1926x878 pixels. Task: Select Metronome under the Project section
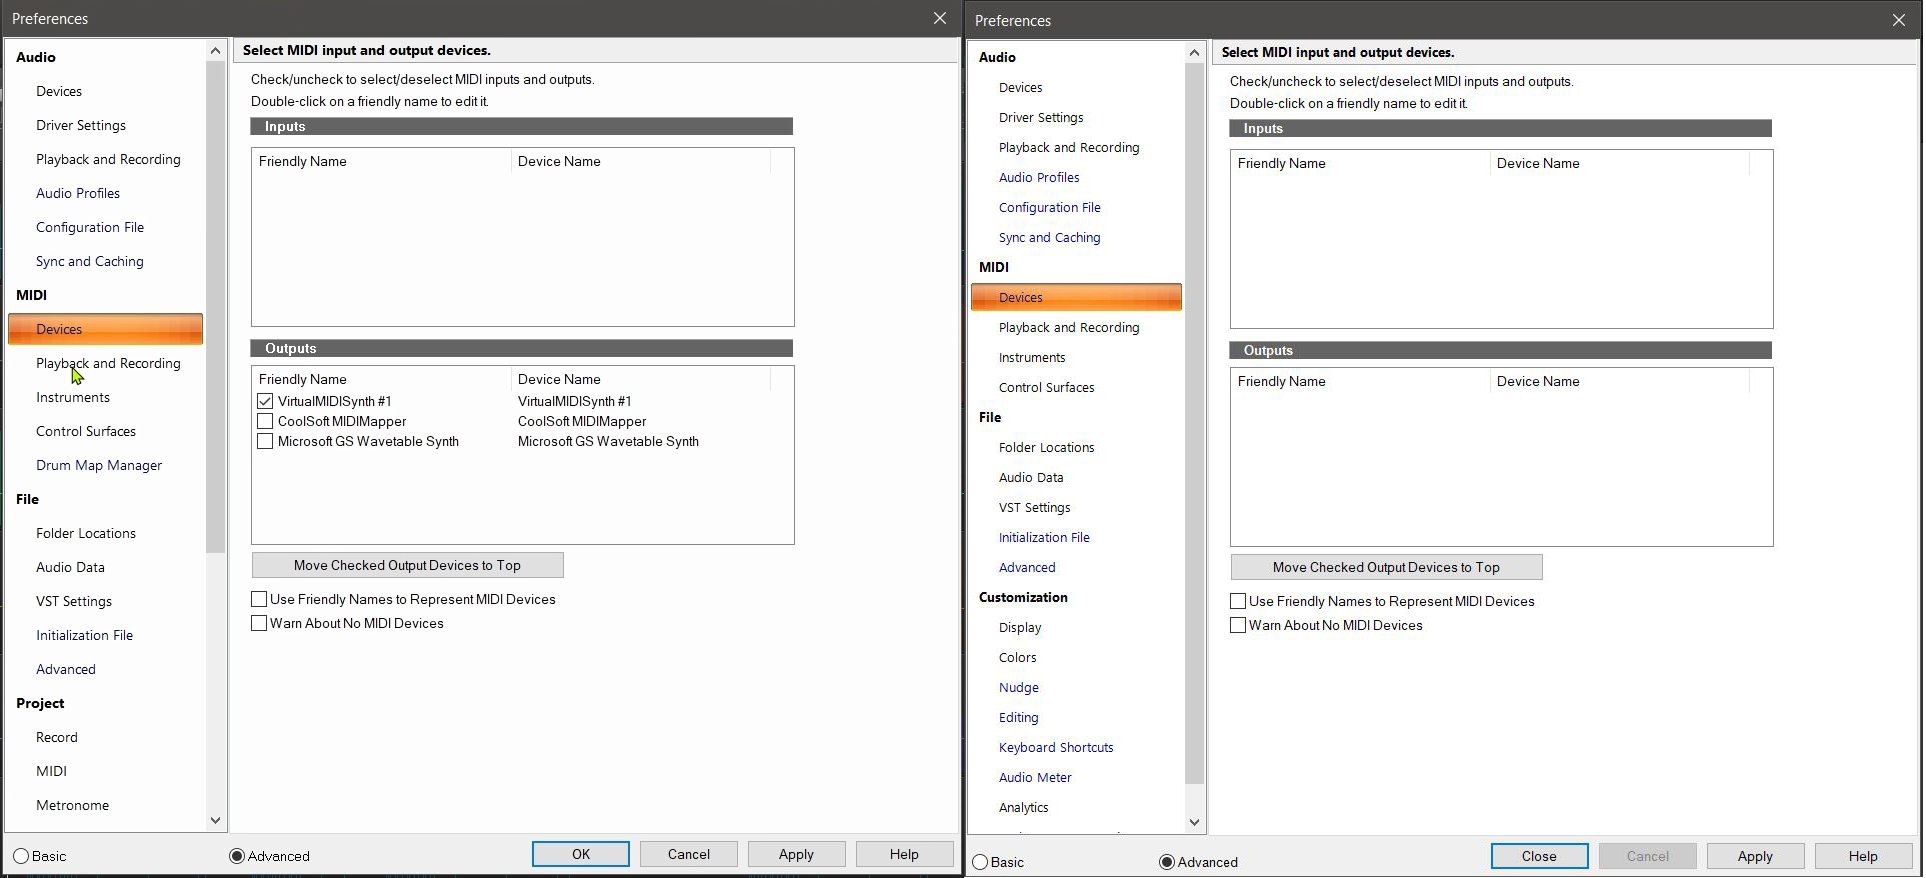click(72, 805)
